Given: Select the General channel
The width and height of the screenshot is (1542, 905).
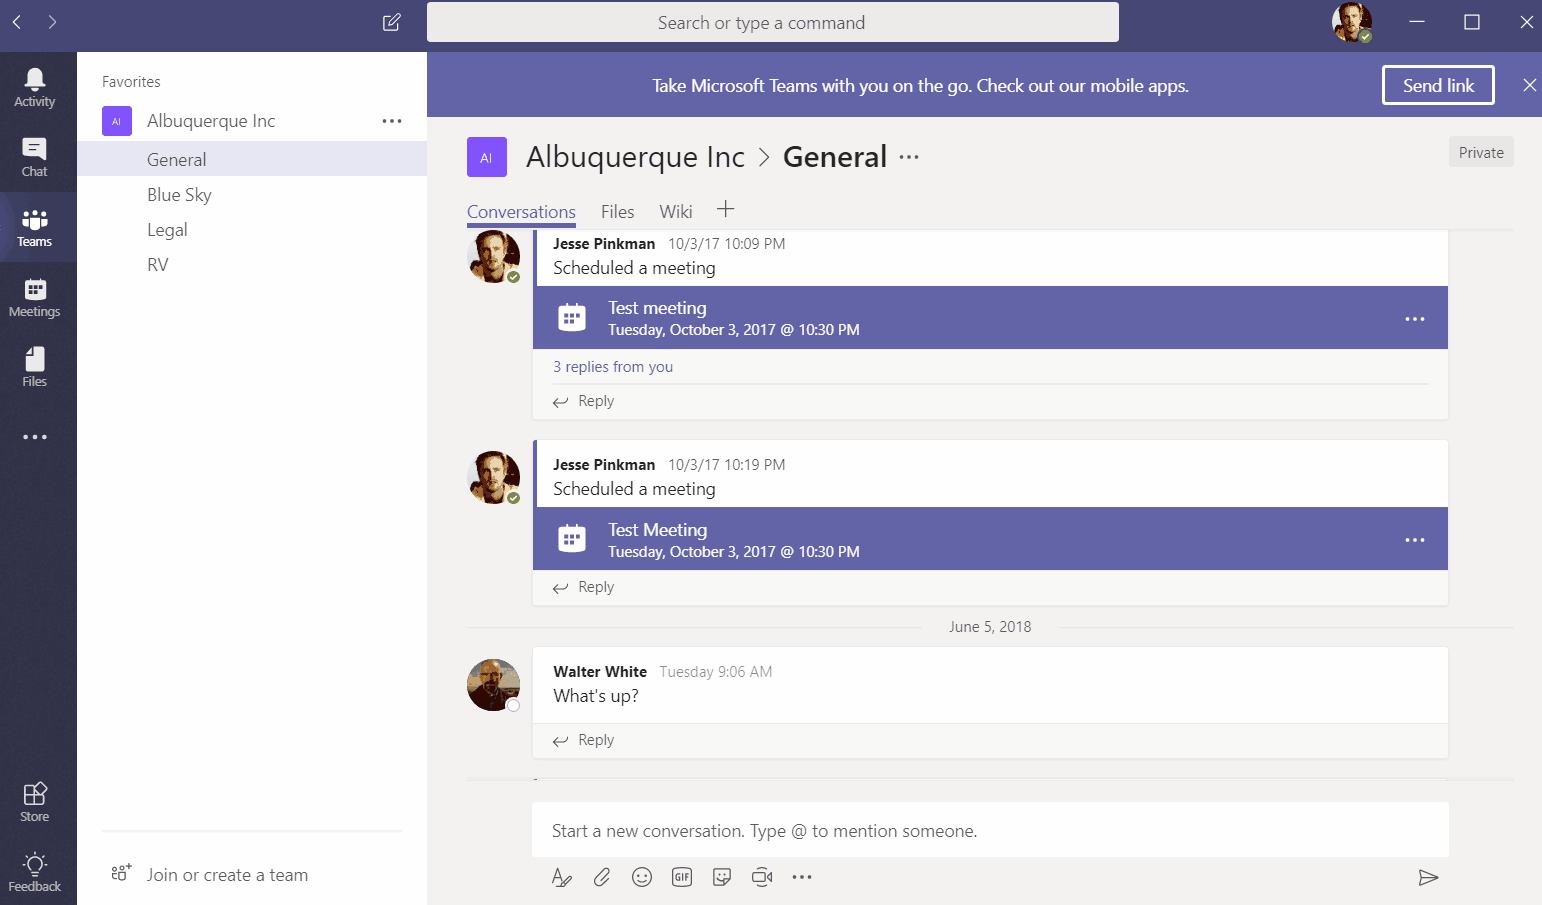Looking at the screenshot, I should (x=252, y=159).
